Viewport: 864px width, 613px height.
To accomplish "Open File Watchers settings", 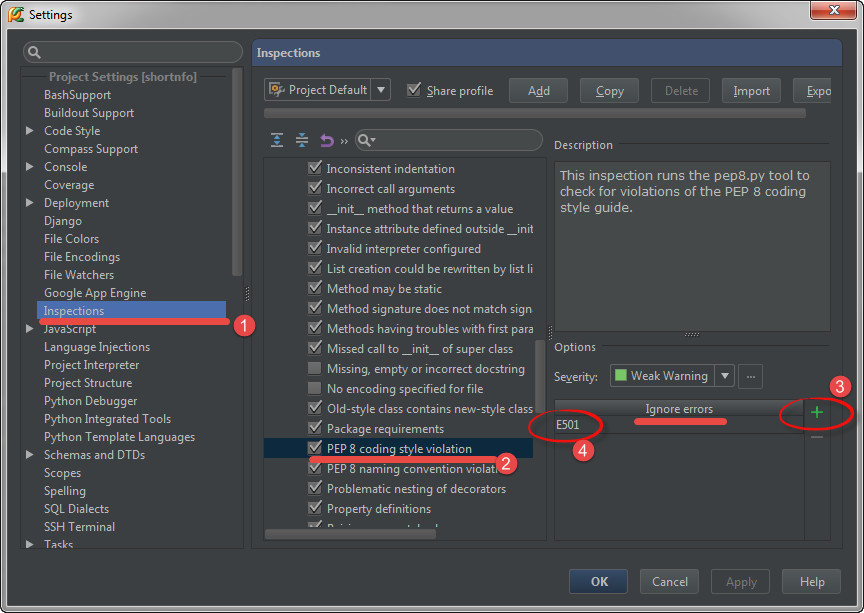I will click(x=79, y=275).
